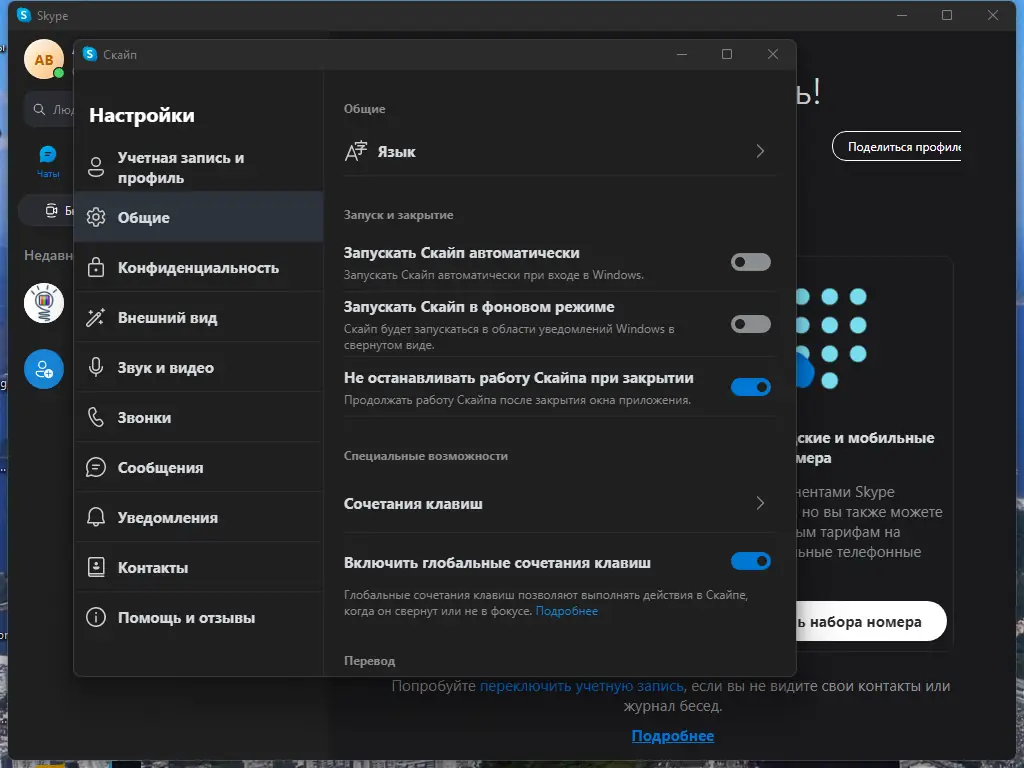Screen dimensions: 1024x768
Task: Enable Запускать Скайп автоматически
Action: 750,261
